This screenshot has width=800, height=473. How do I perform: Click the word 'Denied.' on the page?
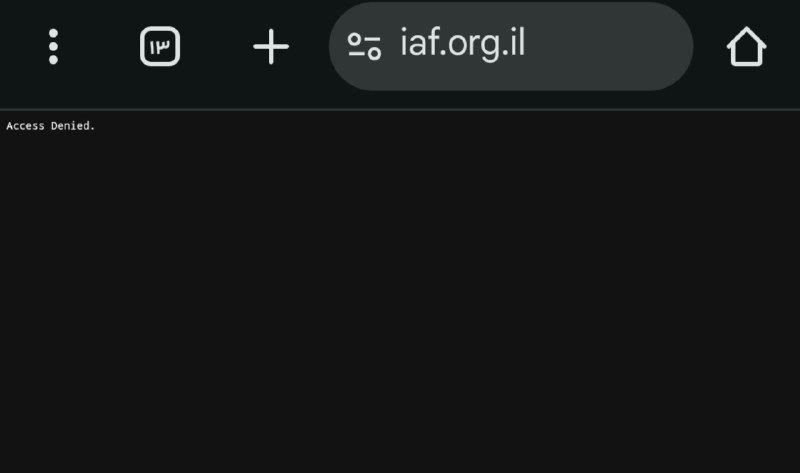tap(73, 126)
